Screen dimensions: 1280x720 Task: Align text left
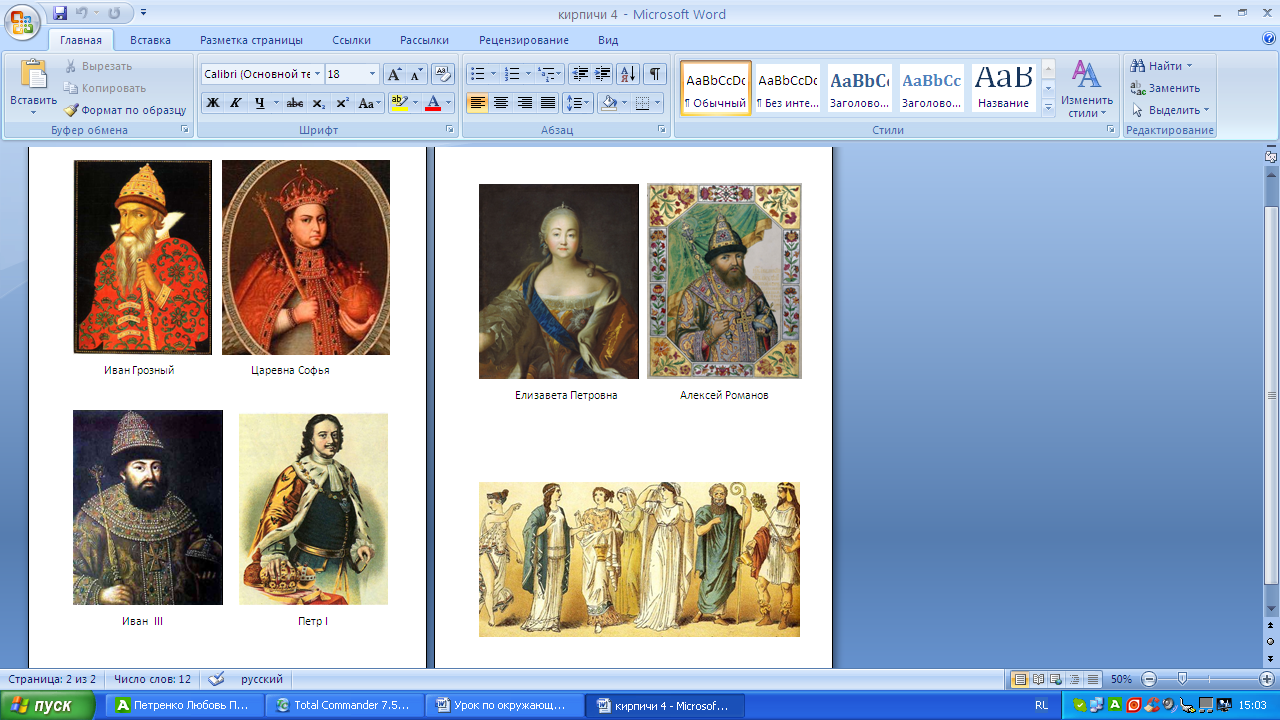(x=478, y=103)
